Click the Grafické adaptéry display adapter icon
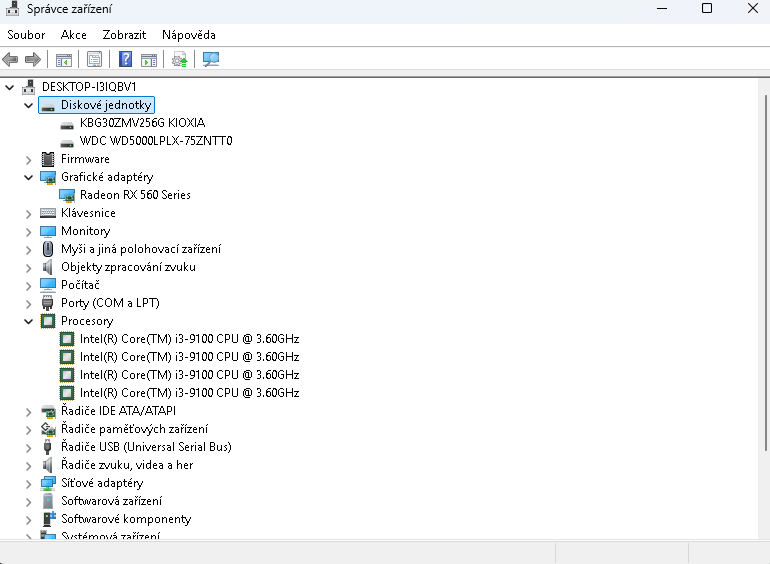The height and width of the screenshot is (564, 770). click(48, 177)
